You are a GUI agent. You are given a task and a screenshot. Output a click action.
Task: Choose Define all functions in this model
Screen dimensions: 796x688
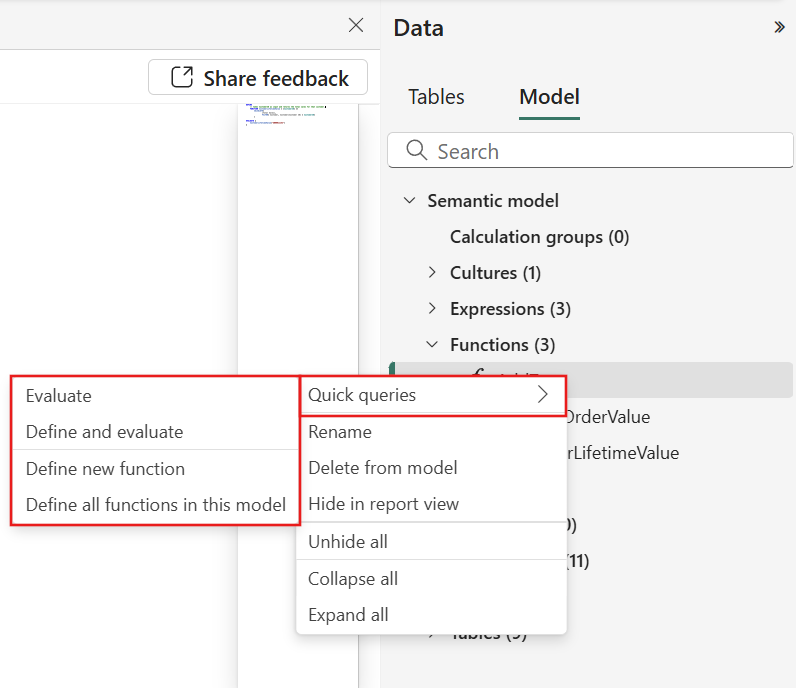point(156,505)
